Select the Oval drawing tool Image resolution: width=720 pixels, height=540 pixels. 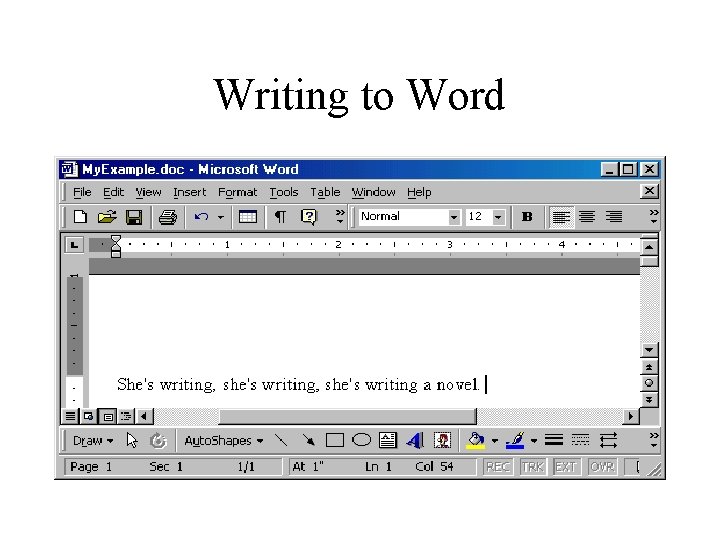pyautogui.click(x=361, y=440)
